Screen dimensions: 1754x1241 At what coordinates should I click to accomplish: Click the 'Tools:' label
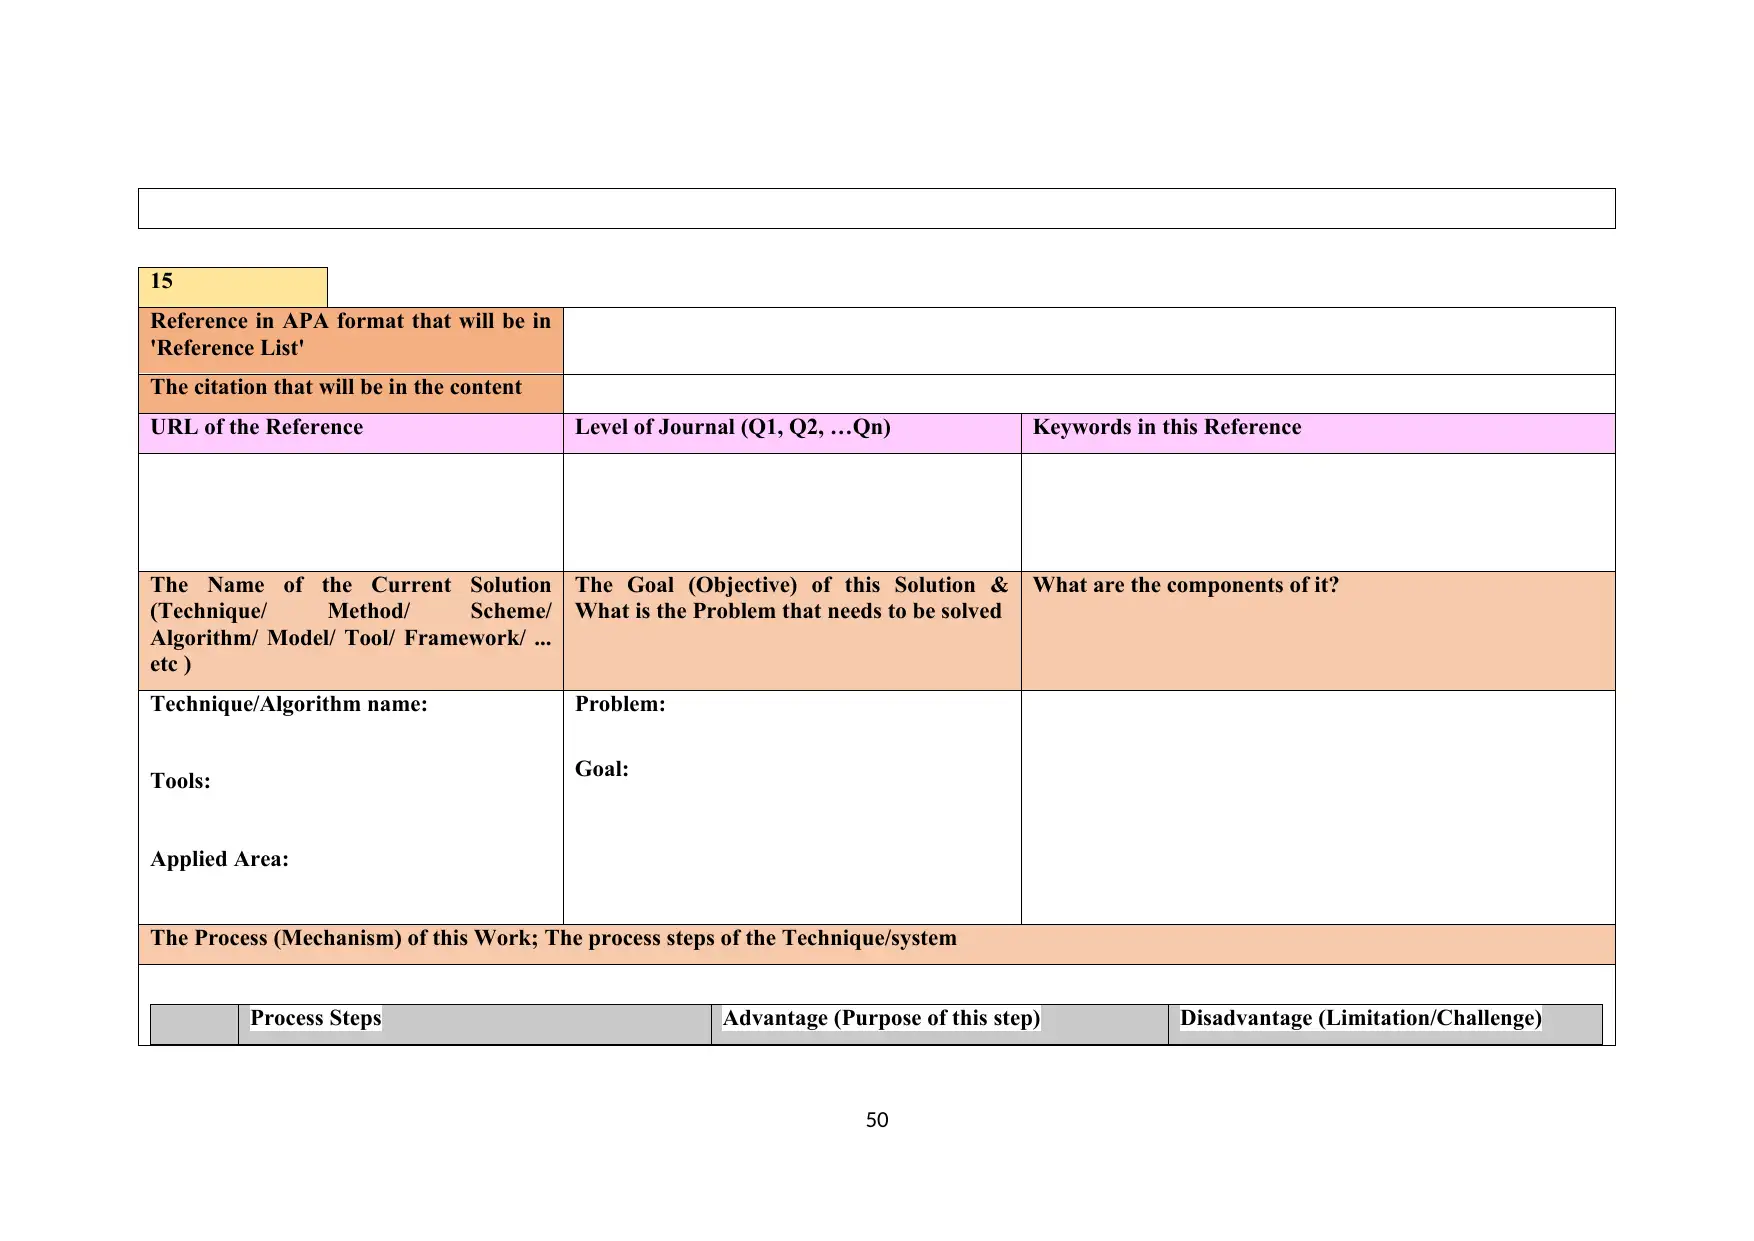[x=180, y=781]
